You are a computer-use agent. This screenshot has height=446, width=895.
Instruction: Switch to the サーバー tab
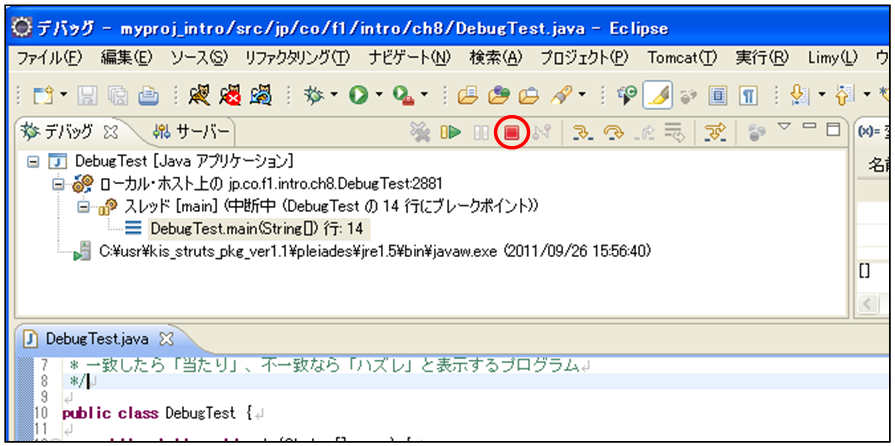click(x=191, y=131)
